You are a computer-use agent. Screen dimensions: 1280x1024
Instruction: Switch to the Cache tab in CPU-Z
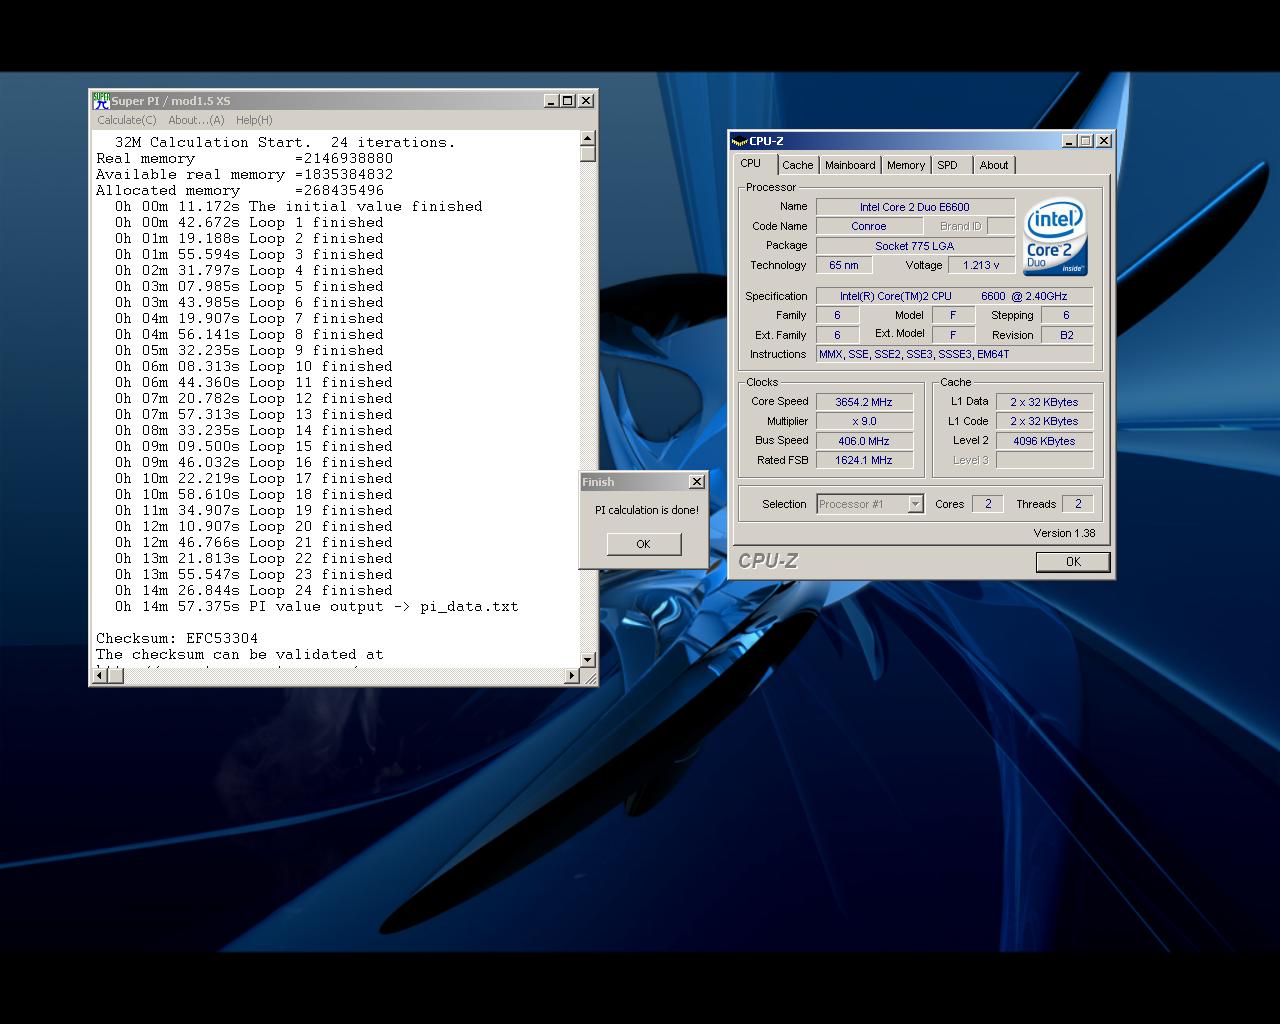(797, 165)
